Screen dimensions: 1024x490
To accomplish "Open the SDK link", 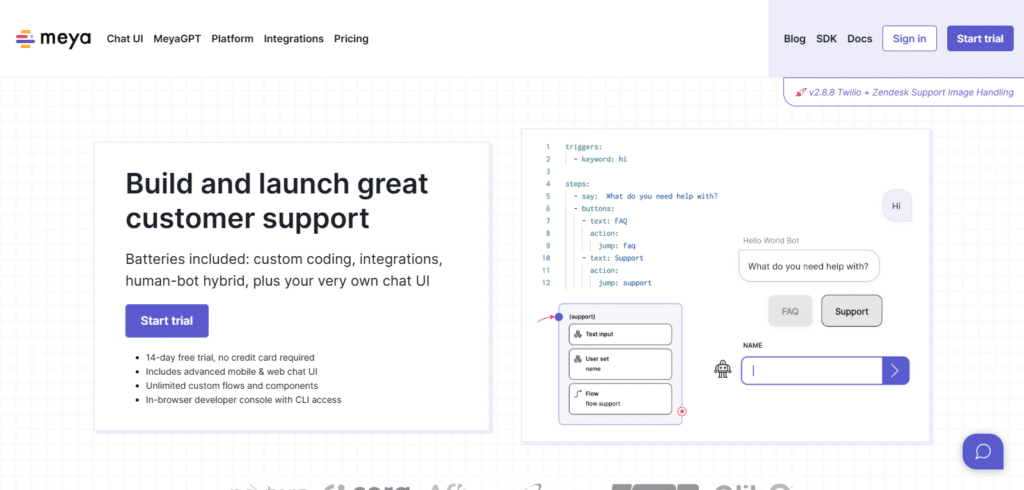I will click(826, 39).
